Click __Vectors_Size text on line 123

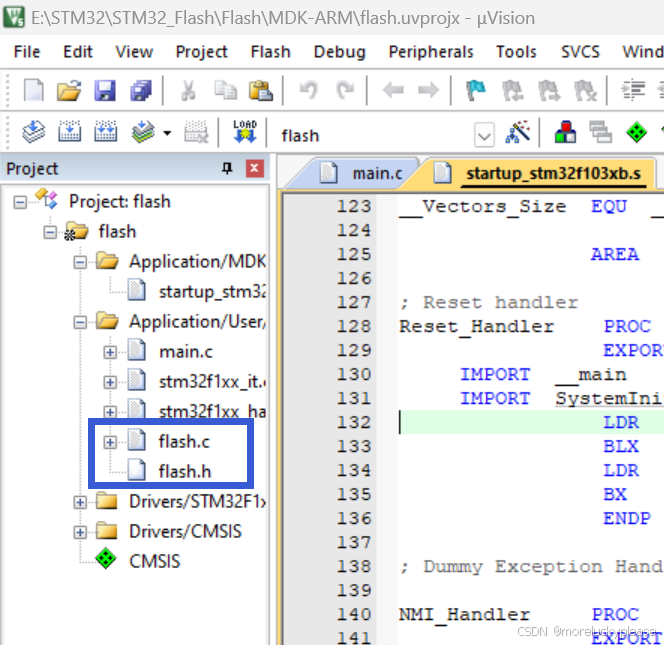[x=482, y=207]
